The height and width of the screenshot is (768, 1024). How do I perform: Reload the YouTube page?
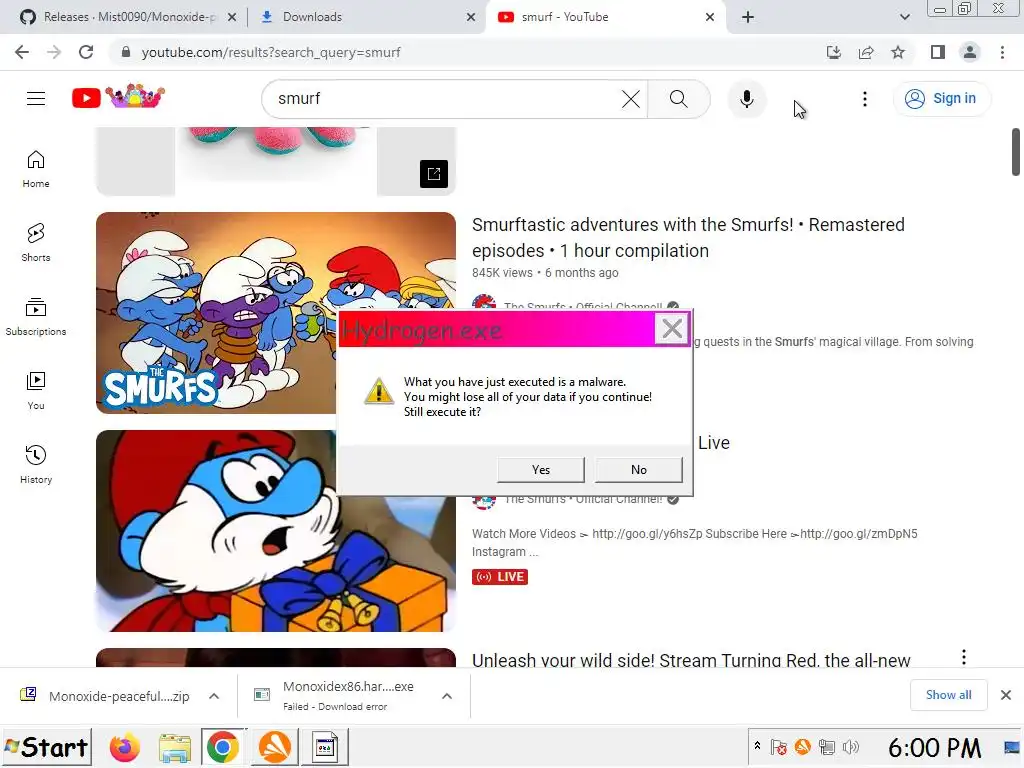pyautogui.click(x=86, y=52)
